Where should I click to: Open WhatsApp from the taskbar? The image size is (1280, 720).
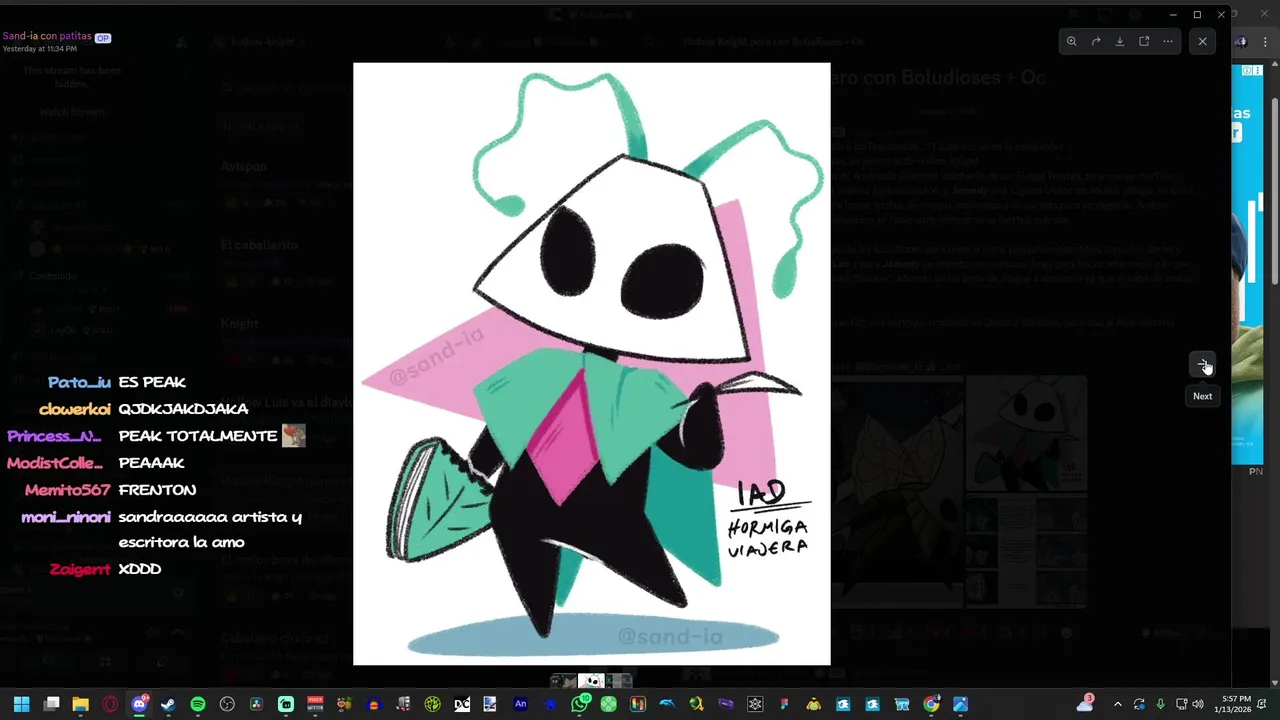579,704
